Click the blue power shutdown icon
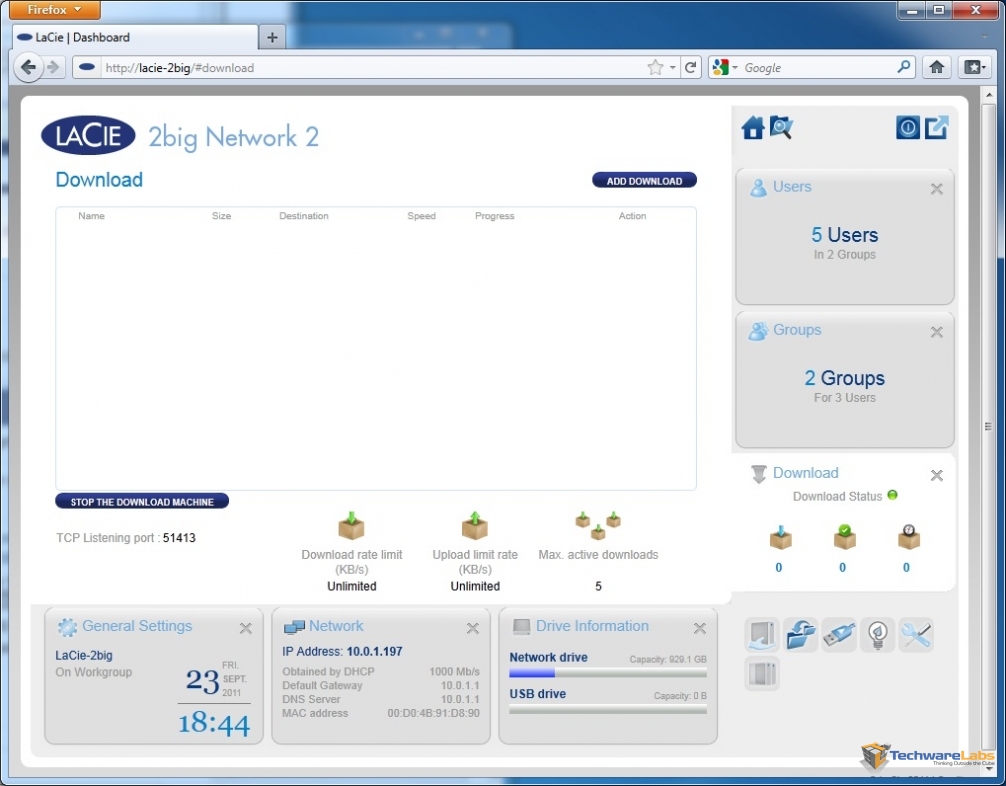Image resolution: width=1006 pixels, height=786 pixels. pyautogui.click(x=907, y=128)
